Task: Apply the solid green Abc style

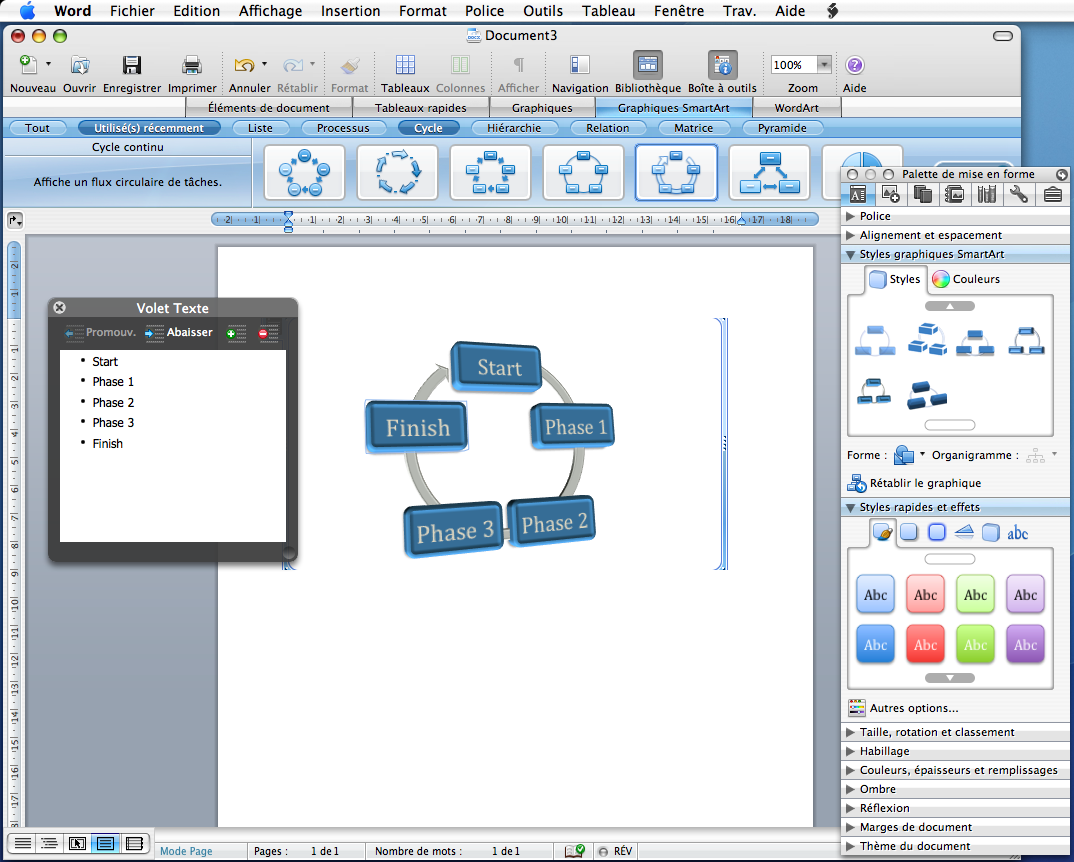Action: 975,644
